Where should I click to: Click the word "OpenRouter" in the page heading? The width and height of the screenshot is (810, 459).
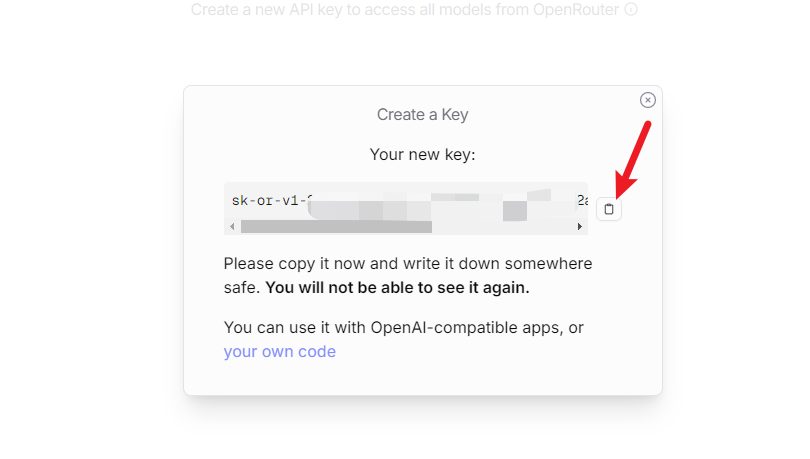(x=576, y=9)
